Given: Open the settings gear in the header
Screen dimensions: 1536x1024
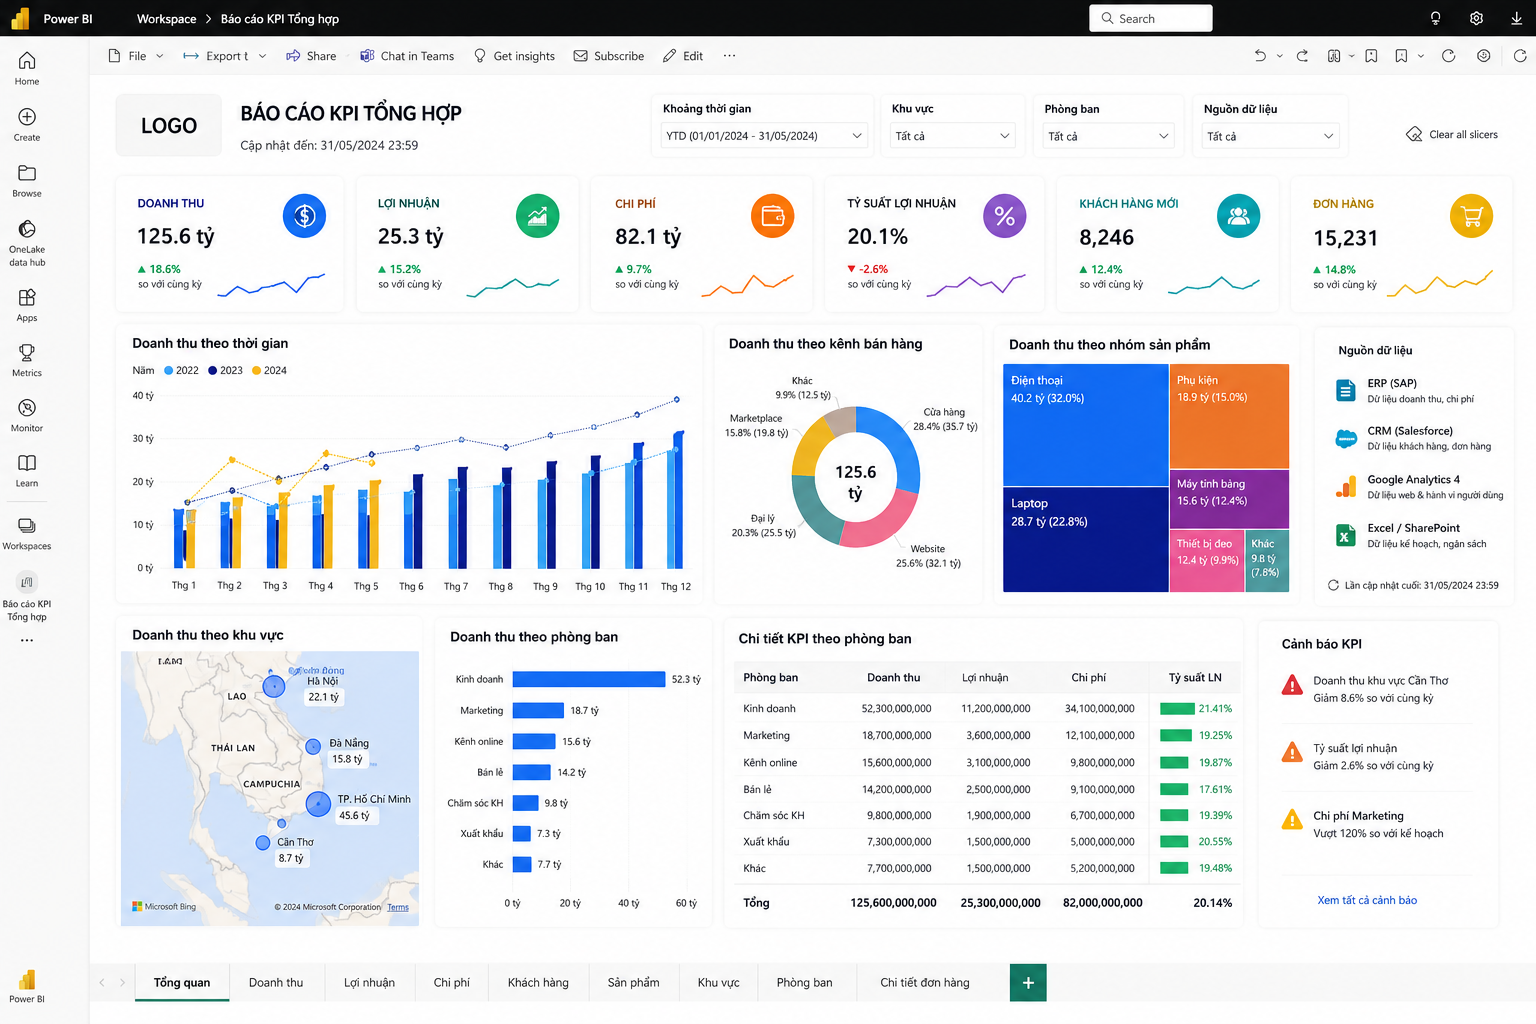Looking at the screenshot, I should click(x=1476, y=18).
